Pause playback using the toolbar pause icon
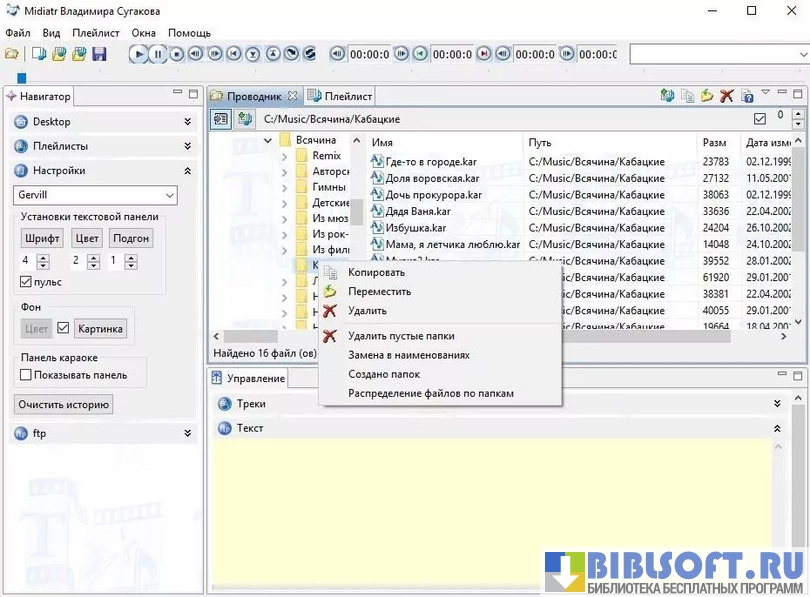This screenshot has width=810, height=597. (158, 54)
